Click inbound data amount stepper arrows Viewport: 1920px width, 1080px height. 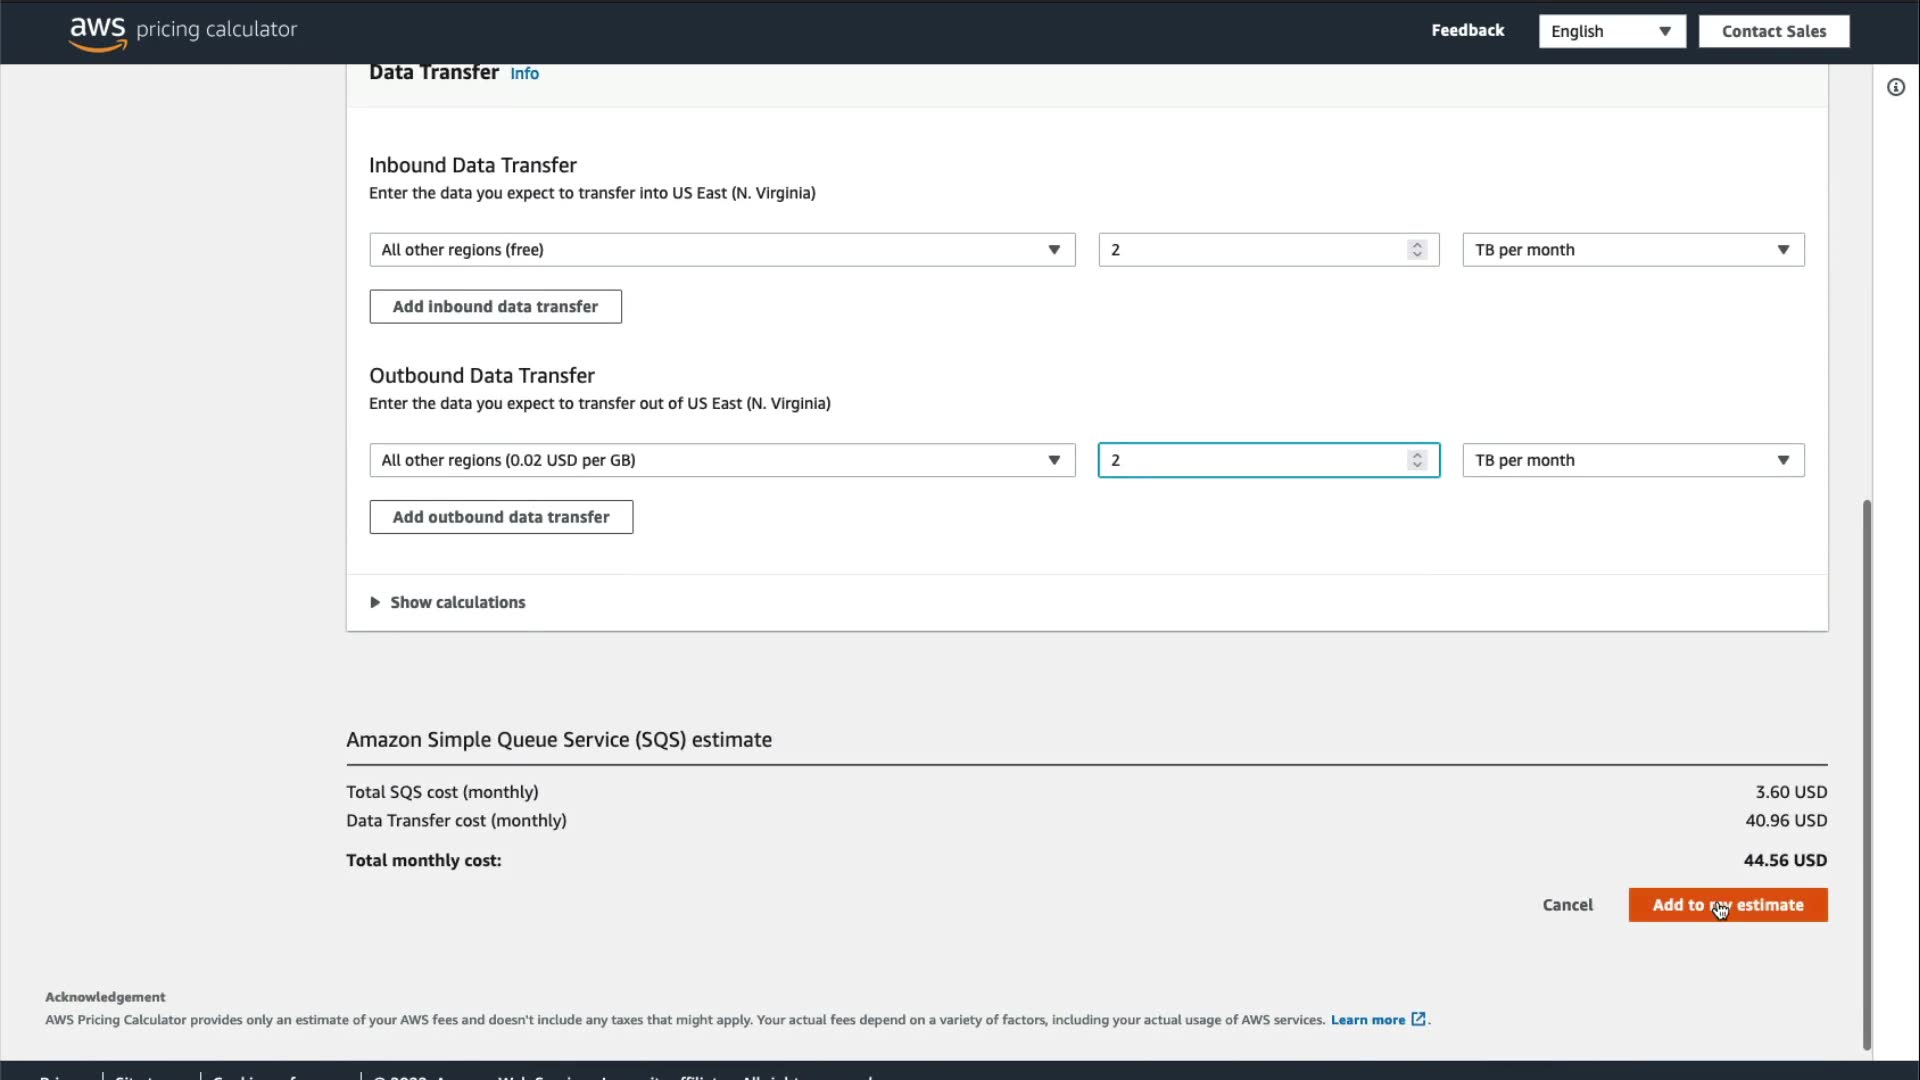click(1416, 250)
